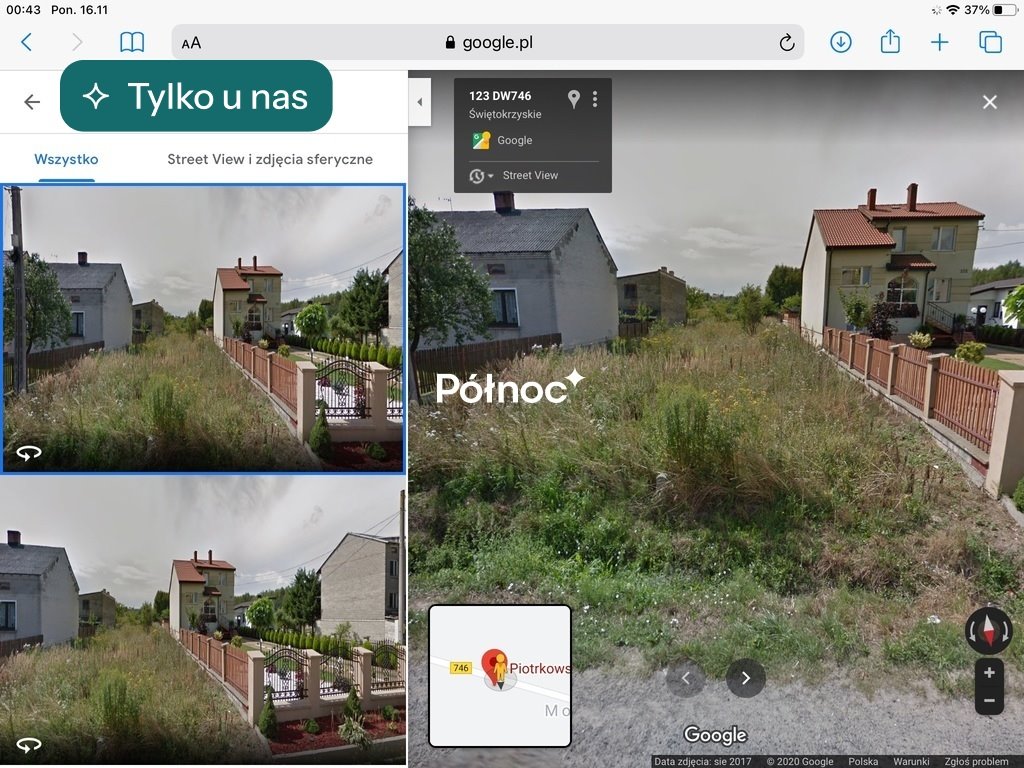Click the Warunki link at the bottom
1024x768 pixels.
click(912, 760)
